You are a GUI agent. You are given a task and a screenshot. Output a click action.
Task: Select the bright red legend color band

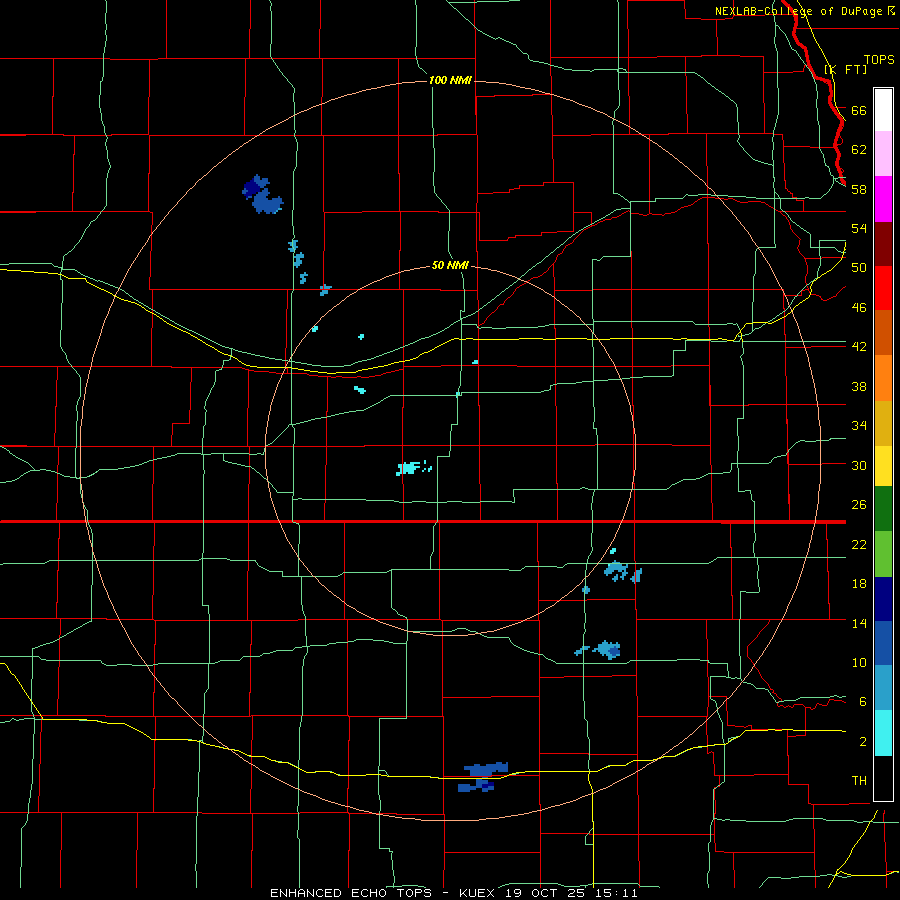[x=883, y=288]
